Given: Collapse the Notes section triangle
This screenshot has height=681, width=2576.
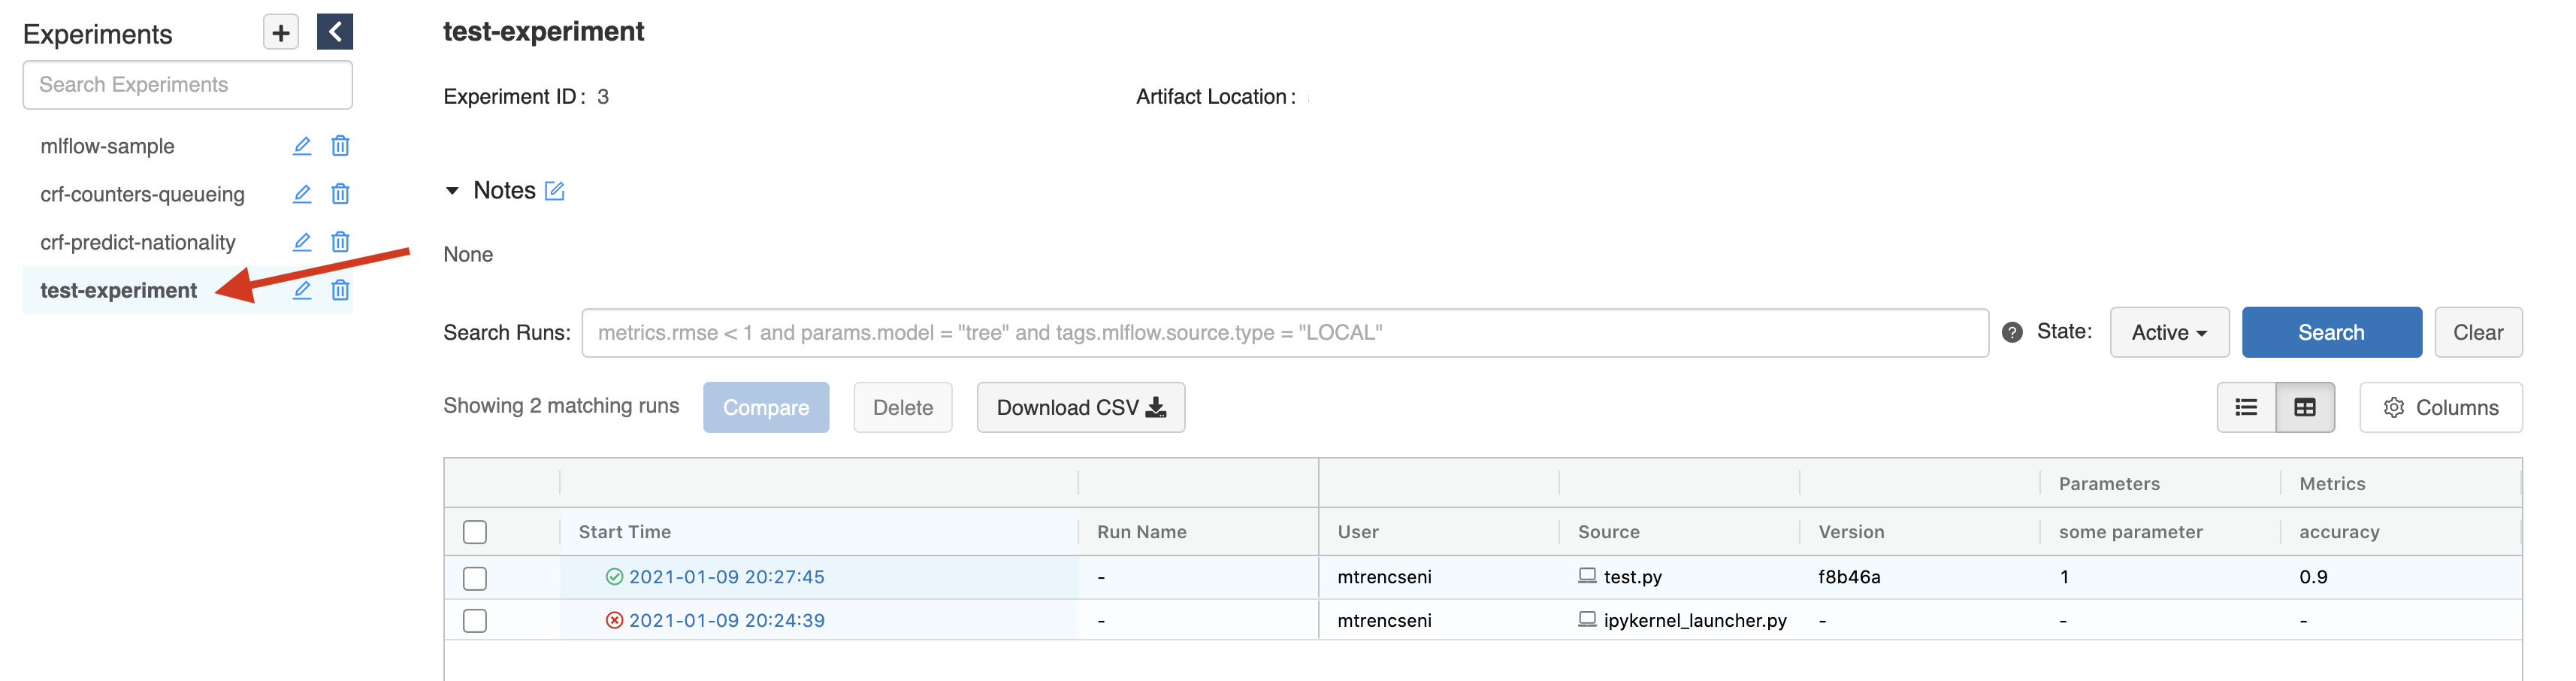Looking at the screenshot, I should point(452,191).
